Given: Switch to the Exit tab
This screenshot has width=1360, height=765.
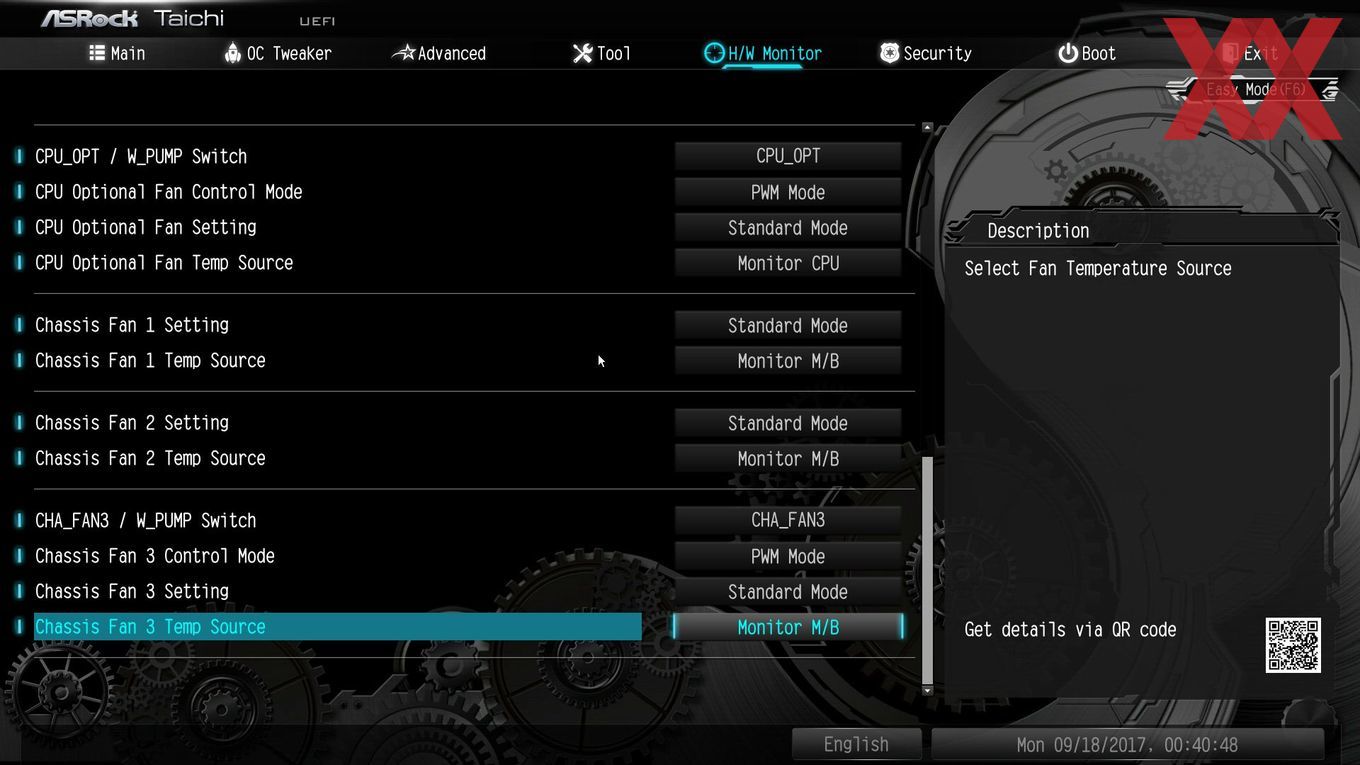Looking at the screenshot, I should click(1250, 53).
